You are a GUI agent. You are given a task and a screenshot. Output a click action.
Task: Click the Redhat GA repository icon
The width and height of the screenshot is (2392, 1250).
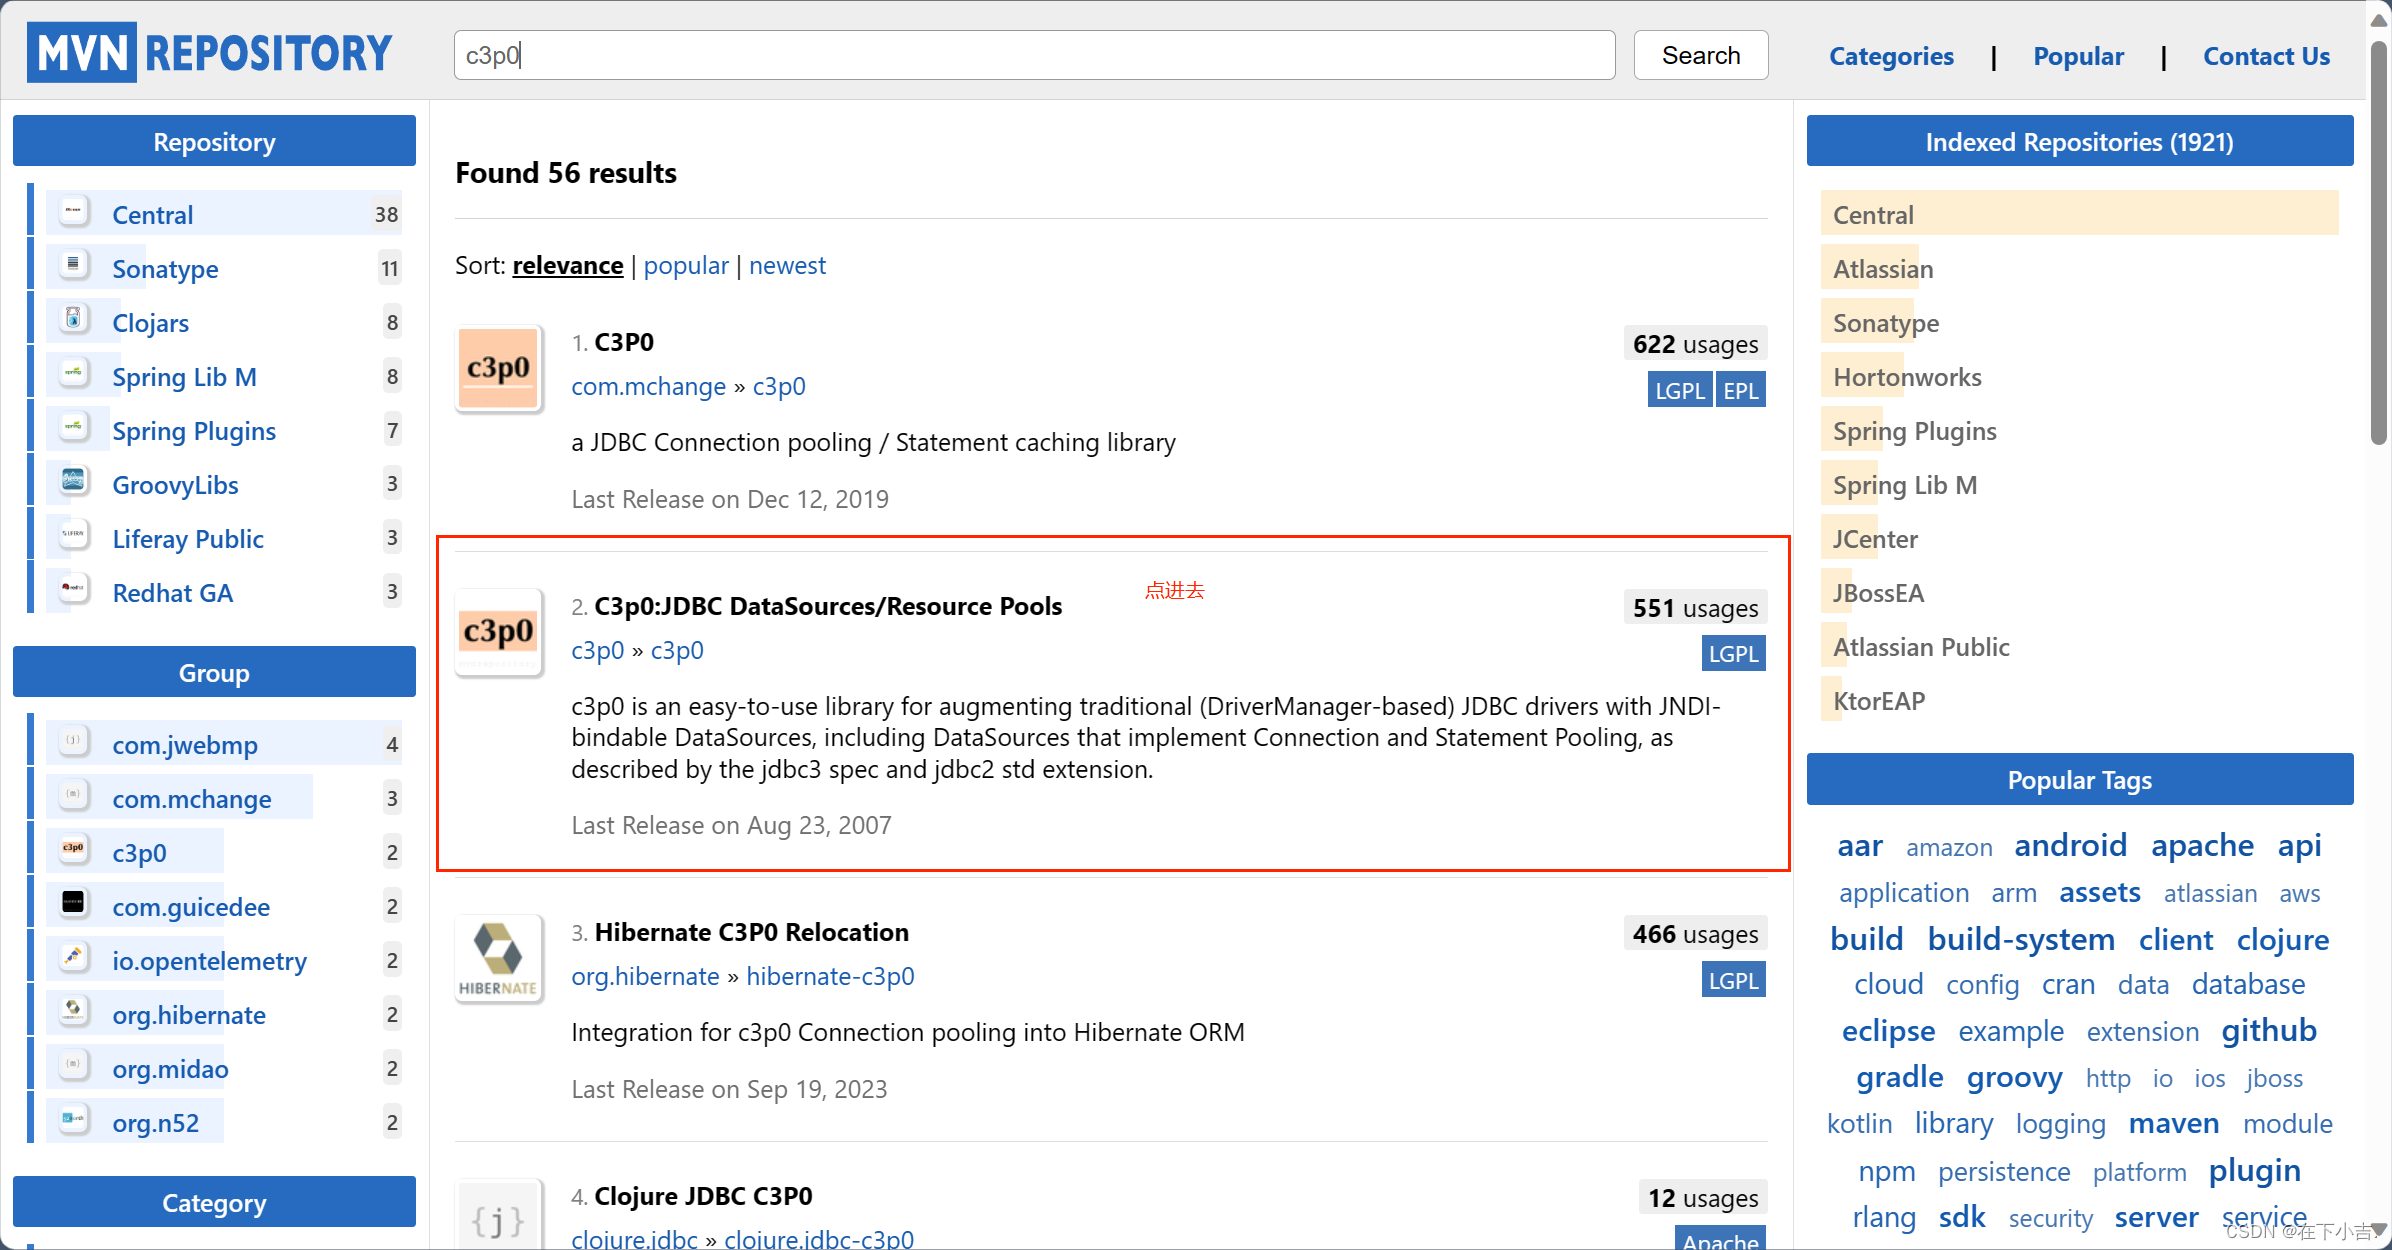click(x=74, y=591)
